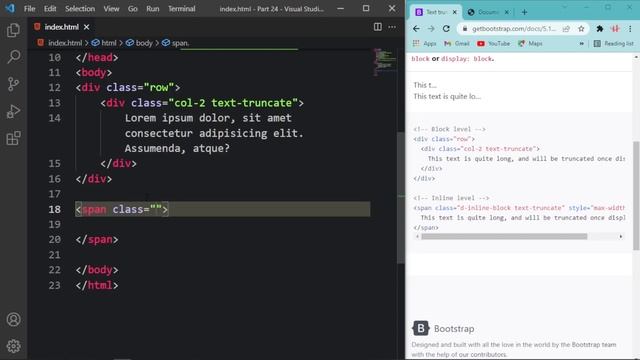
Task: Click the browser page vertical scrollbar
Action: [x=636, y=195]
